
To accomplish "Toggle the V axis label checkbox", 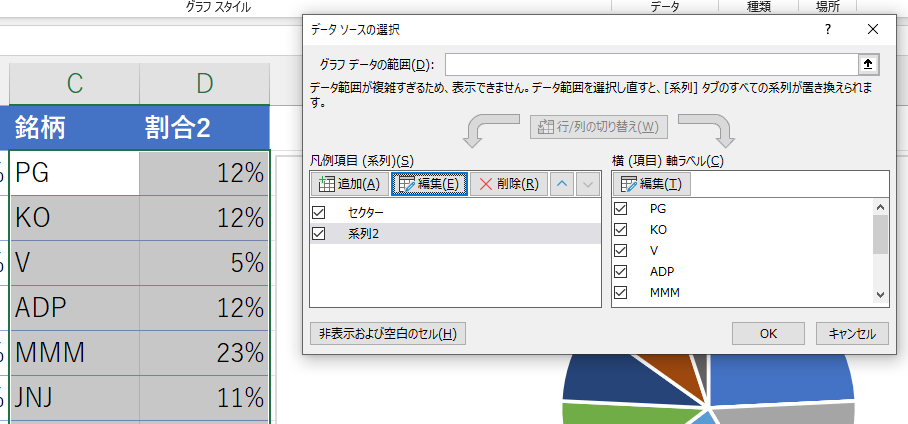I will [620, 250].
